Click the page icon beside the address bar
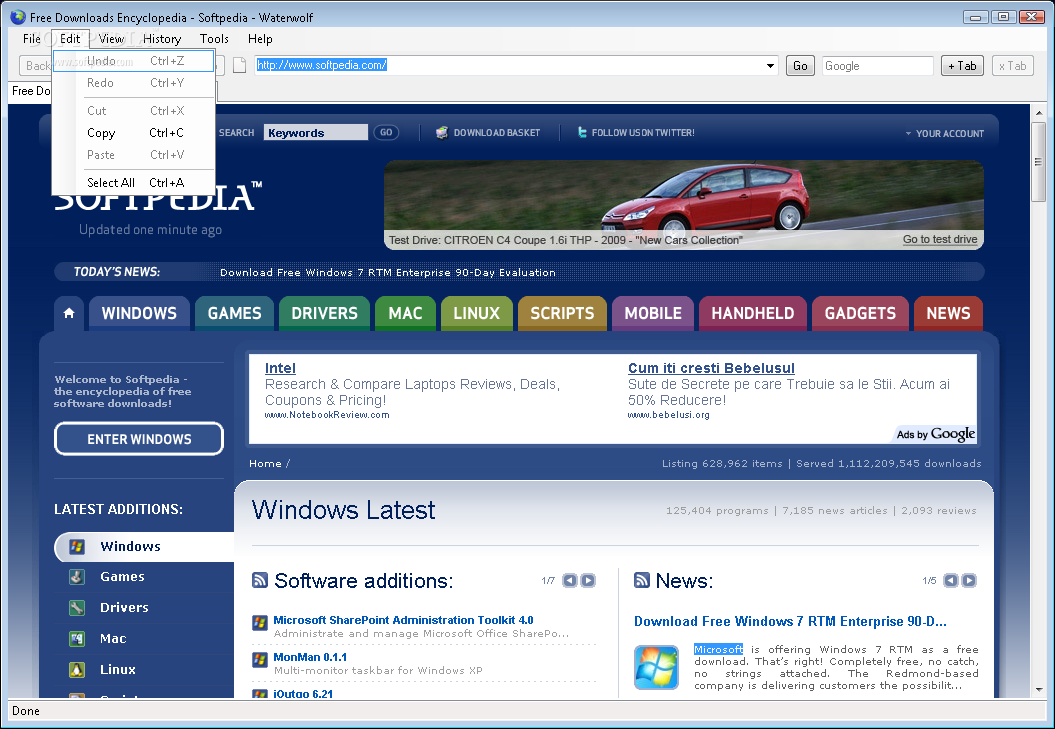The height and width of the screenshot is (729, 1055). (x=239, y=65)
